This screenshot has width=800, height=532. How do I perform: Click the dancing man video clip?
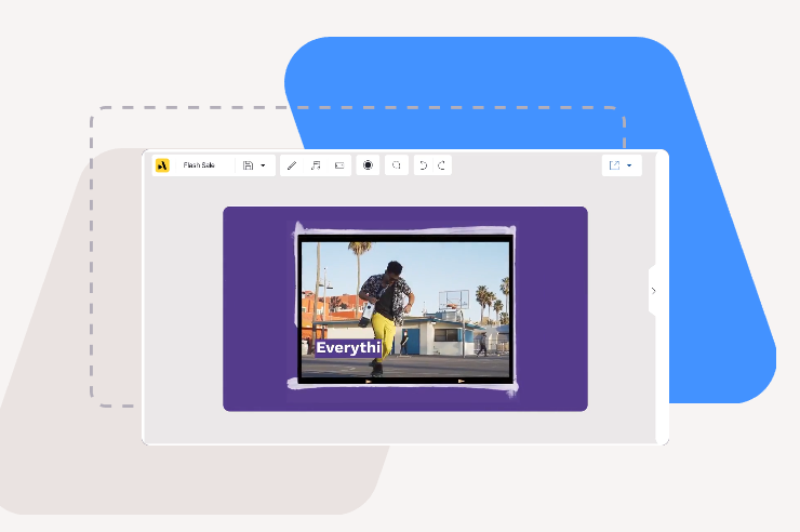[406, 308]
